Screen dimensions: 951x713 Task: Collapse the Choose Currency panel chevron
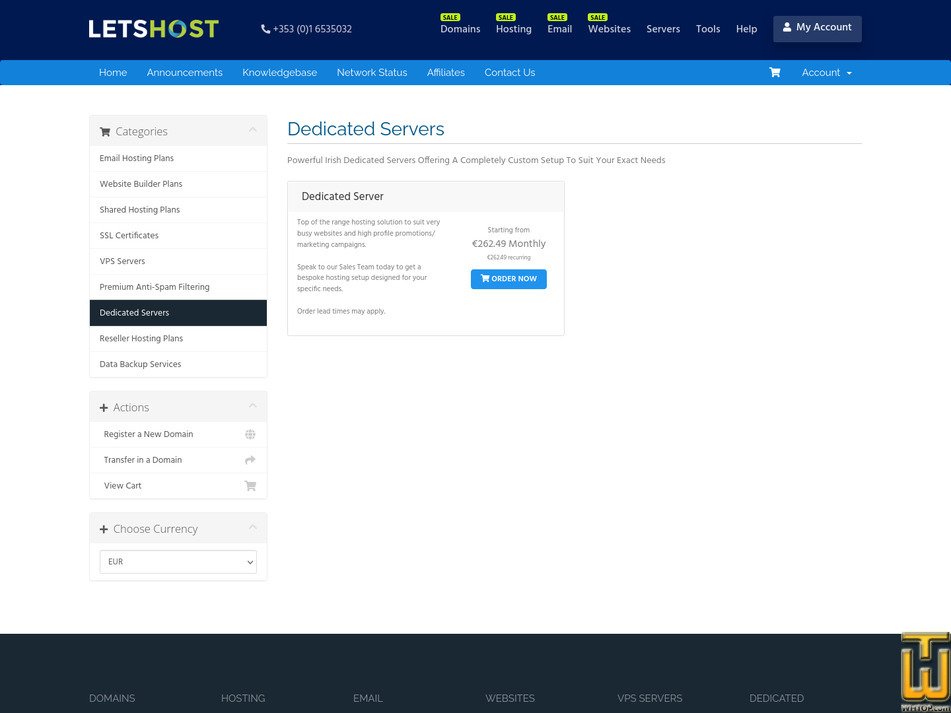coord(252,527)
